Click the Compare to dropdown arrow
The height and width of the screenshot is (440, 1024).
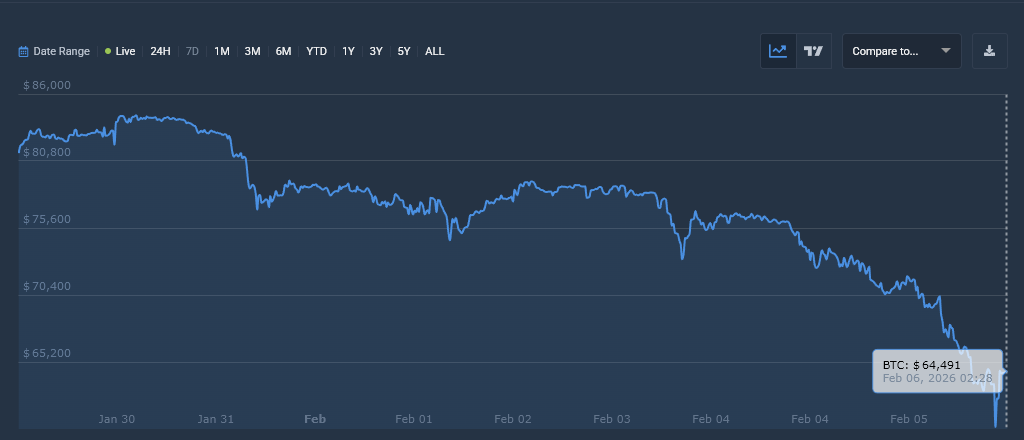tap(945, 51)
